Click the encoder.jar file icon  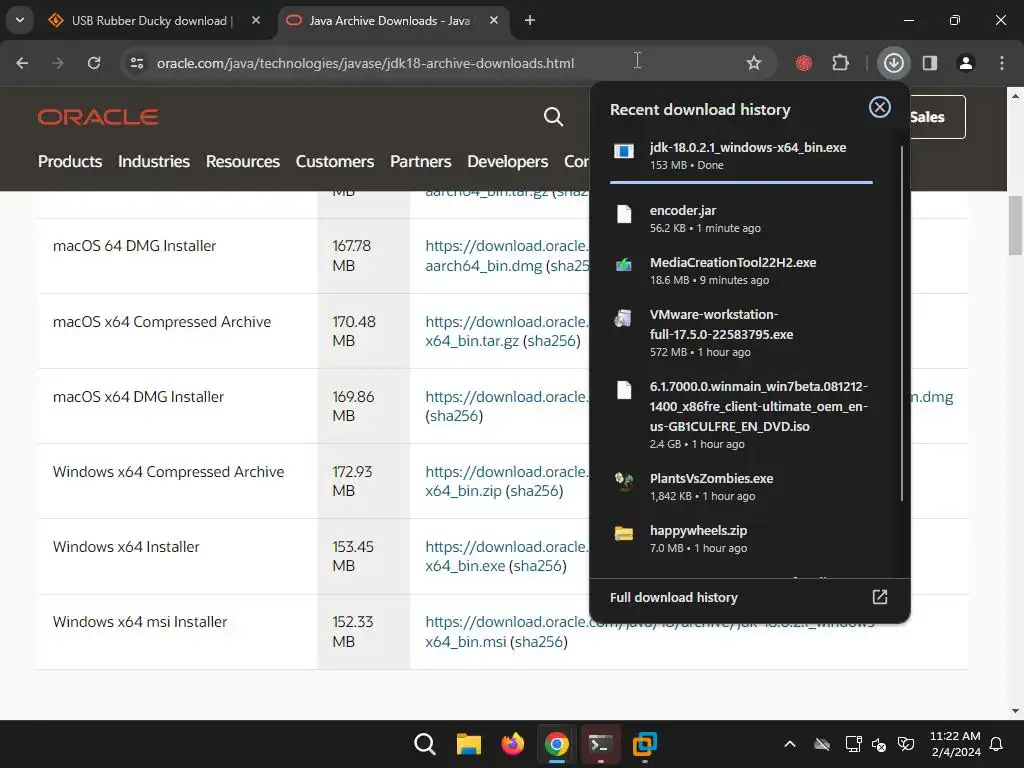(624, 214)
